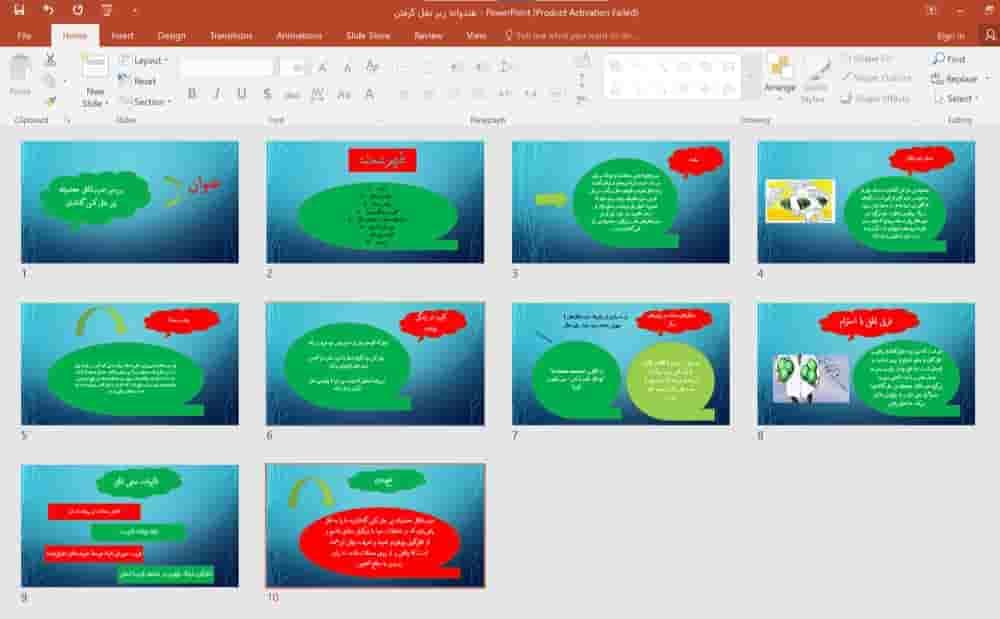This screenshot has height=619, width=1000.
Task: Open the Layout dropdown
Action: point(144,60)
